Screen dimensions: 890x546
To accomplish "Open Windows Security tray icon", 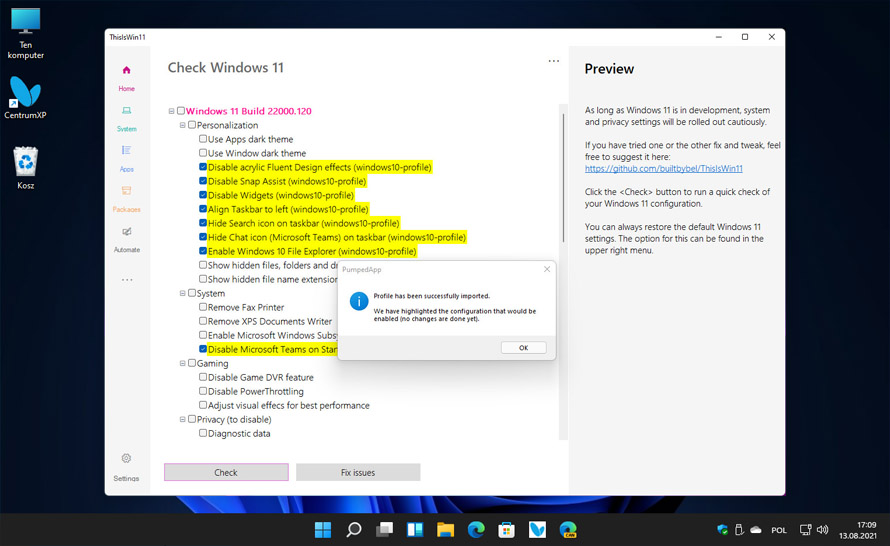I will [x=723, y=530].
